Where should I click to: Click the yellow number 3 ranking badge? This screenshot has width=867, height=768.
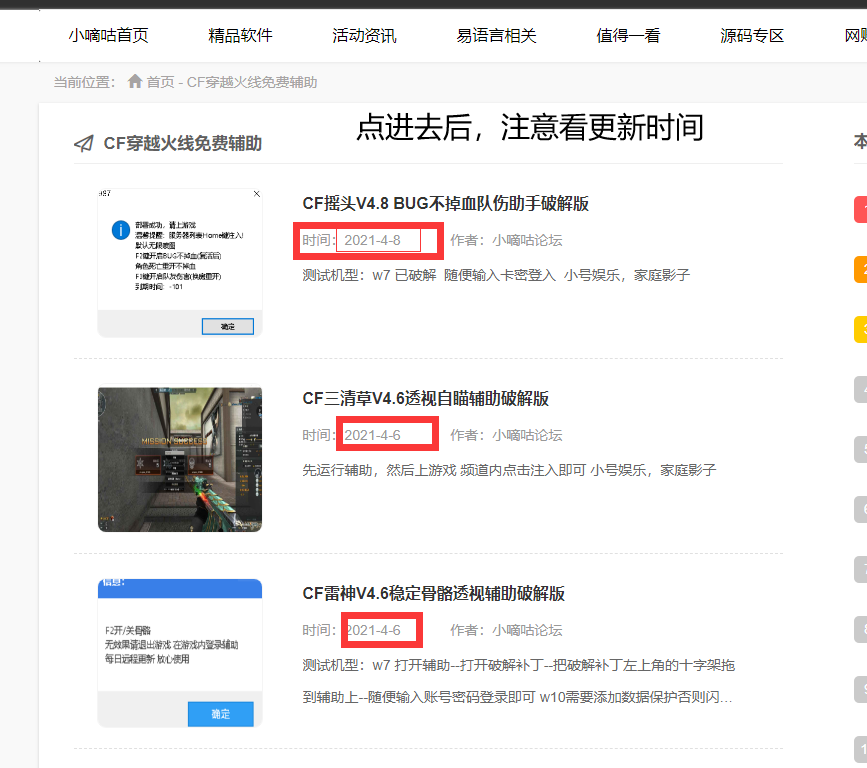860,329
